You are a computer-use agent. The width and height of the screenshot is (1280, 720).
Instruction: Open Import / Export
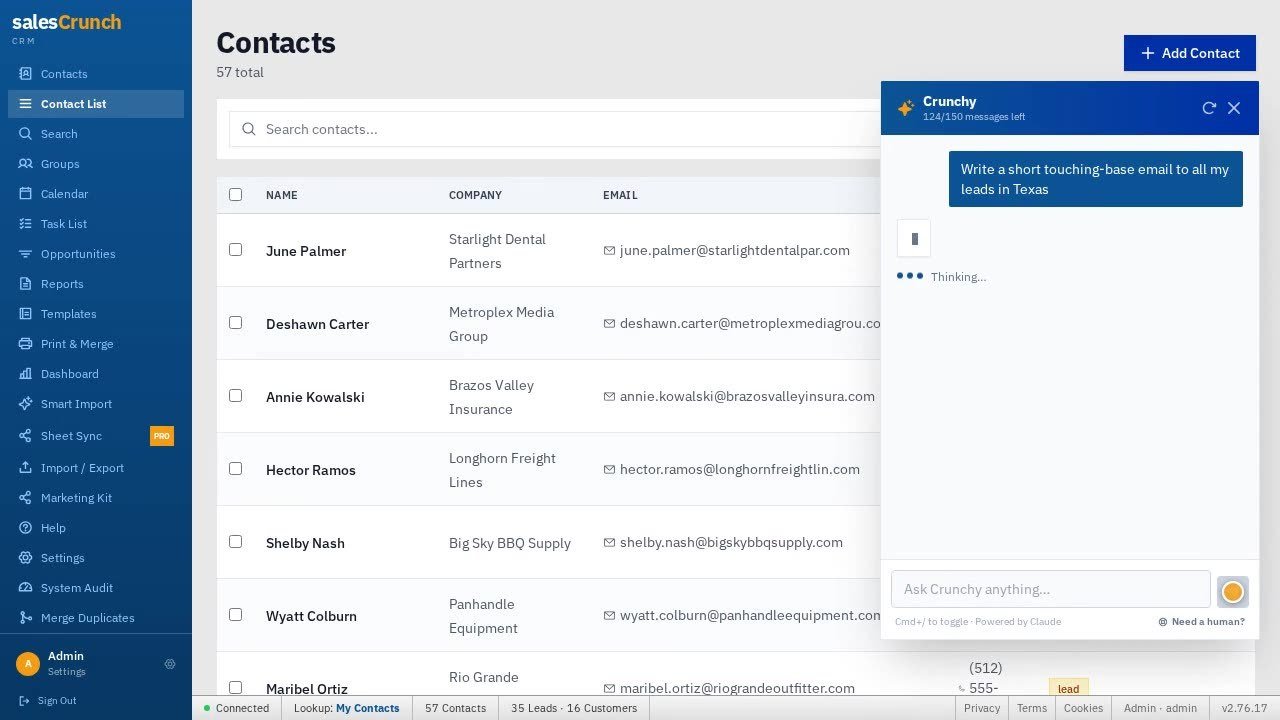coord(96,468)
